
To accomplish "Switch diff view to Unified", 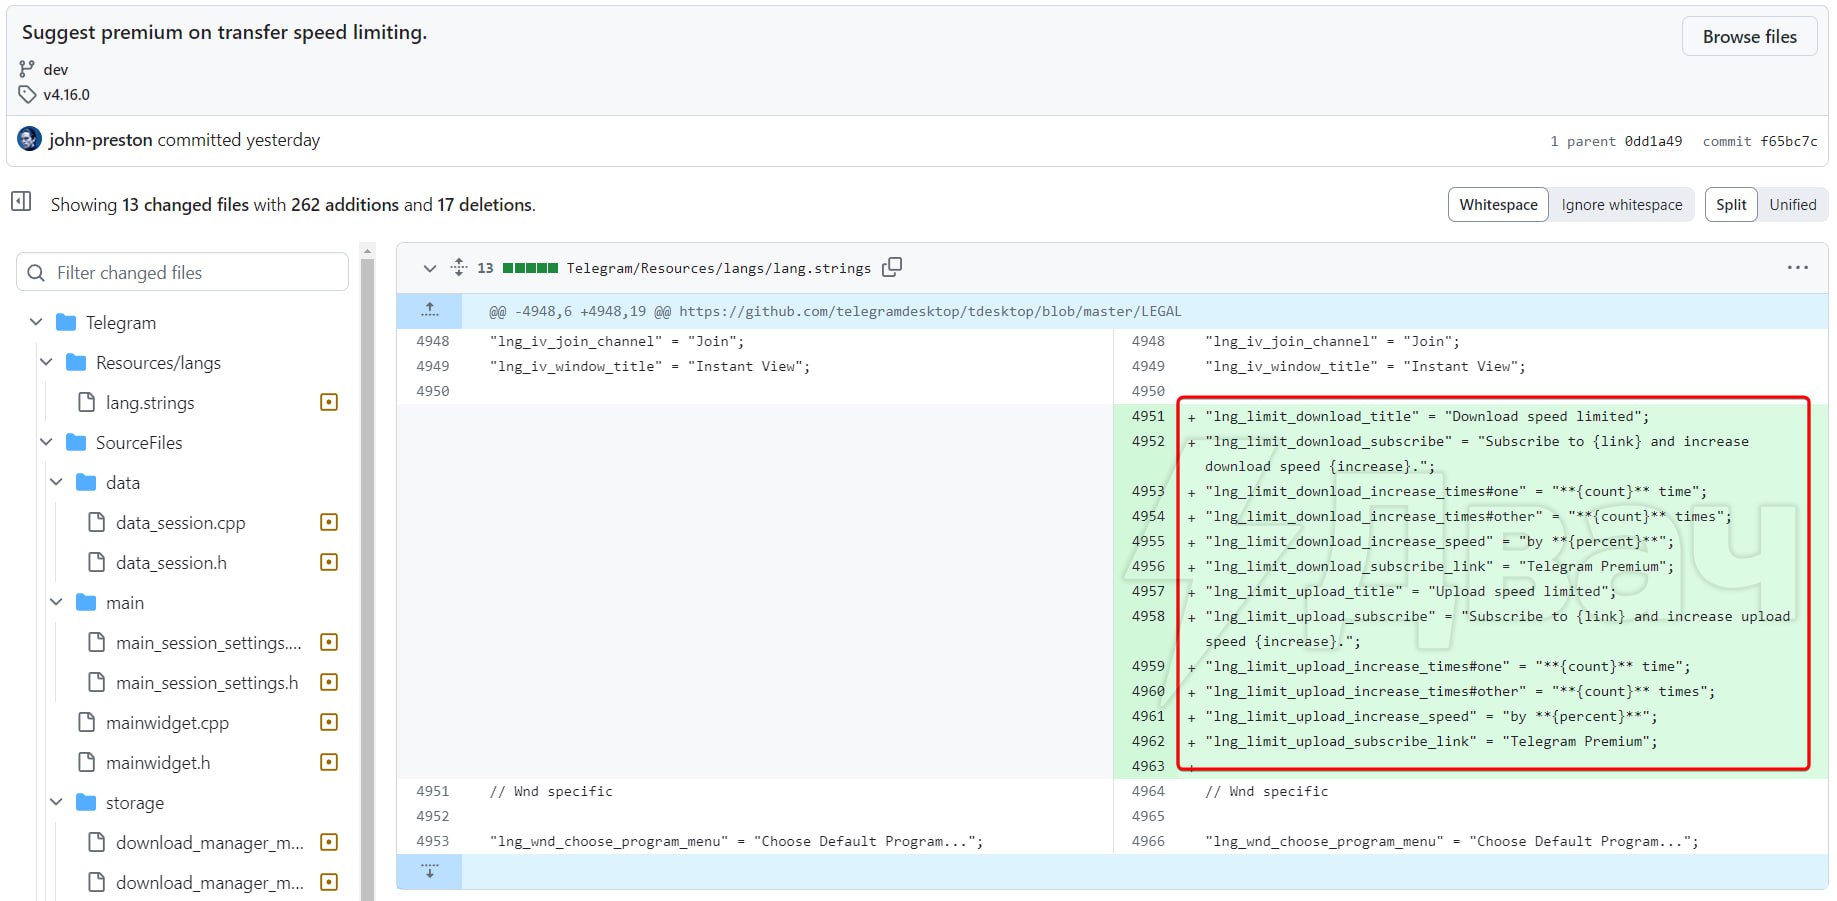I will pyautogui.click(x=1792, y=205).
